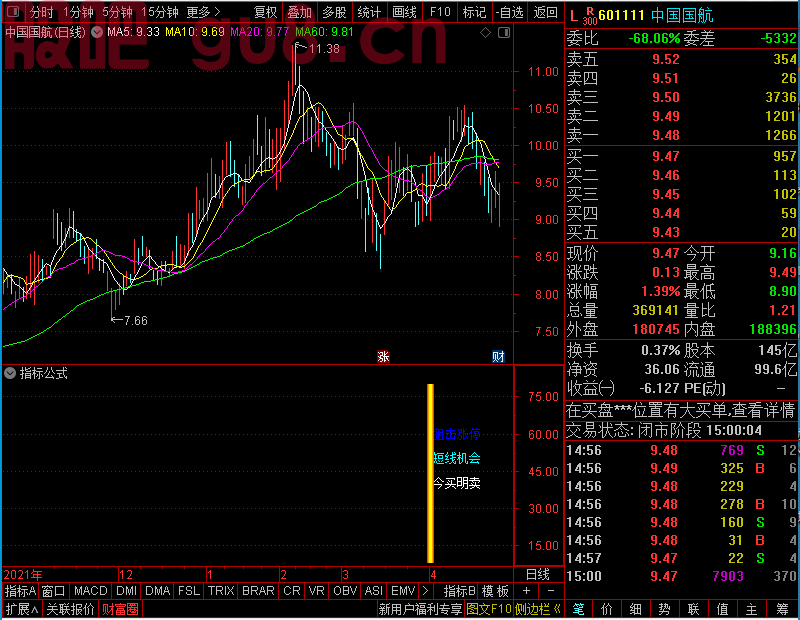This screenshot has width=800, height=620.
Task: Expand the 更多 periods menu
Action: click(203, 12)
